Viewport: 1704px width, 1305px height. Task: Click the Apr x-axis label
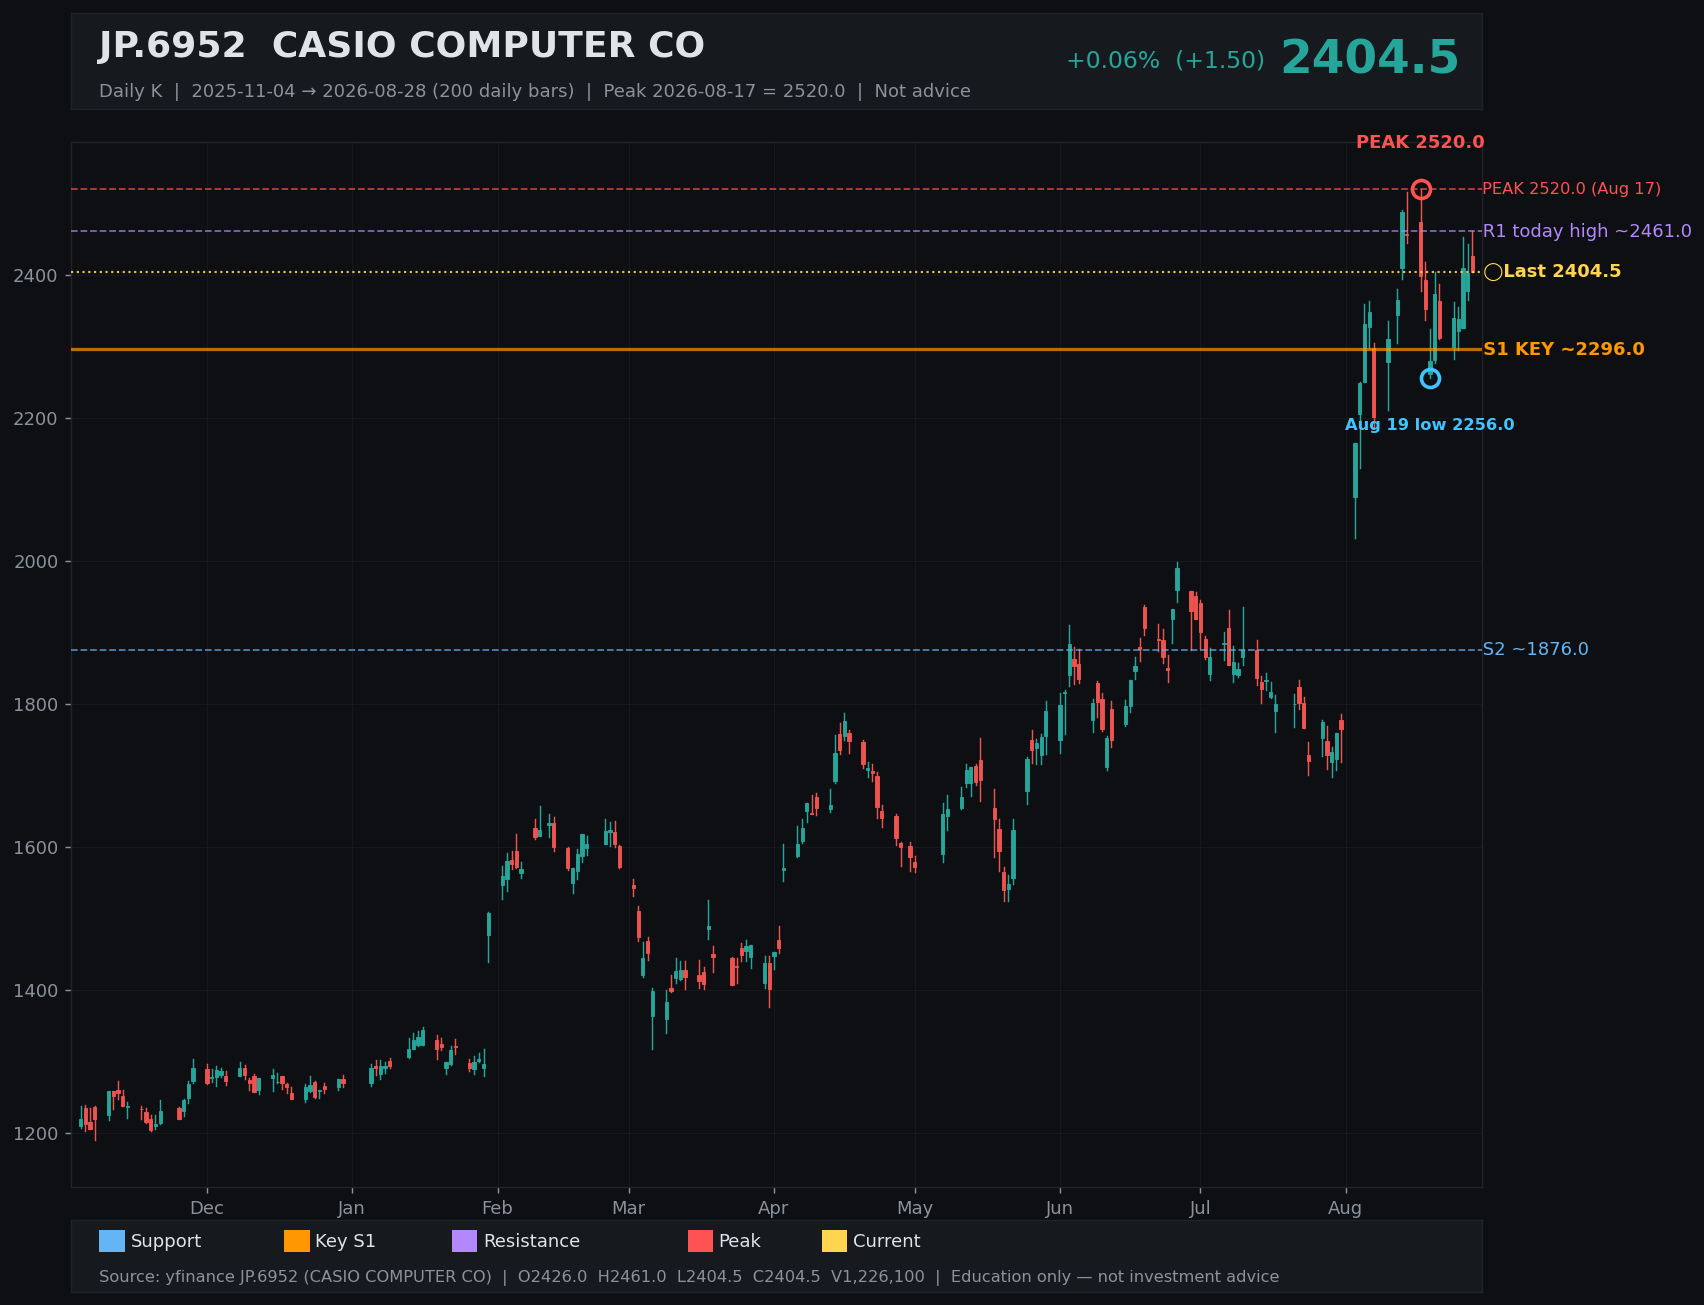773,1208
